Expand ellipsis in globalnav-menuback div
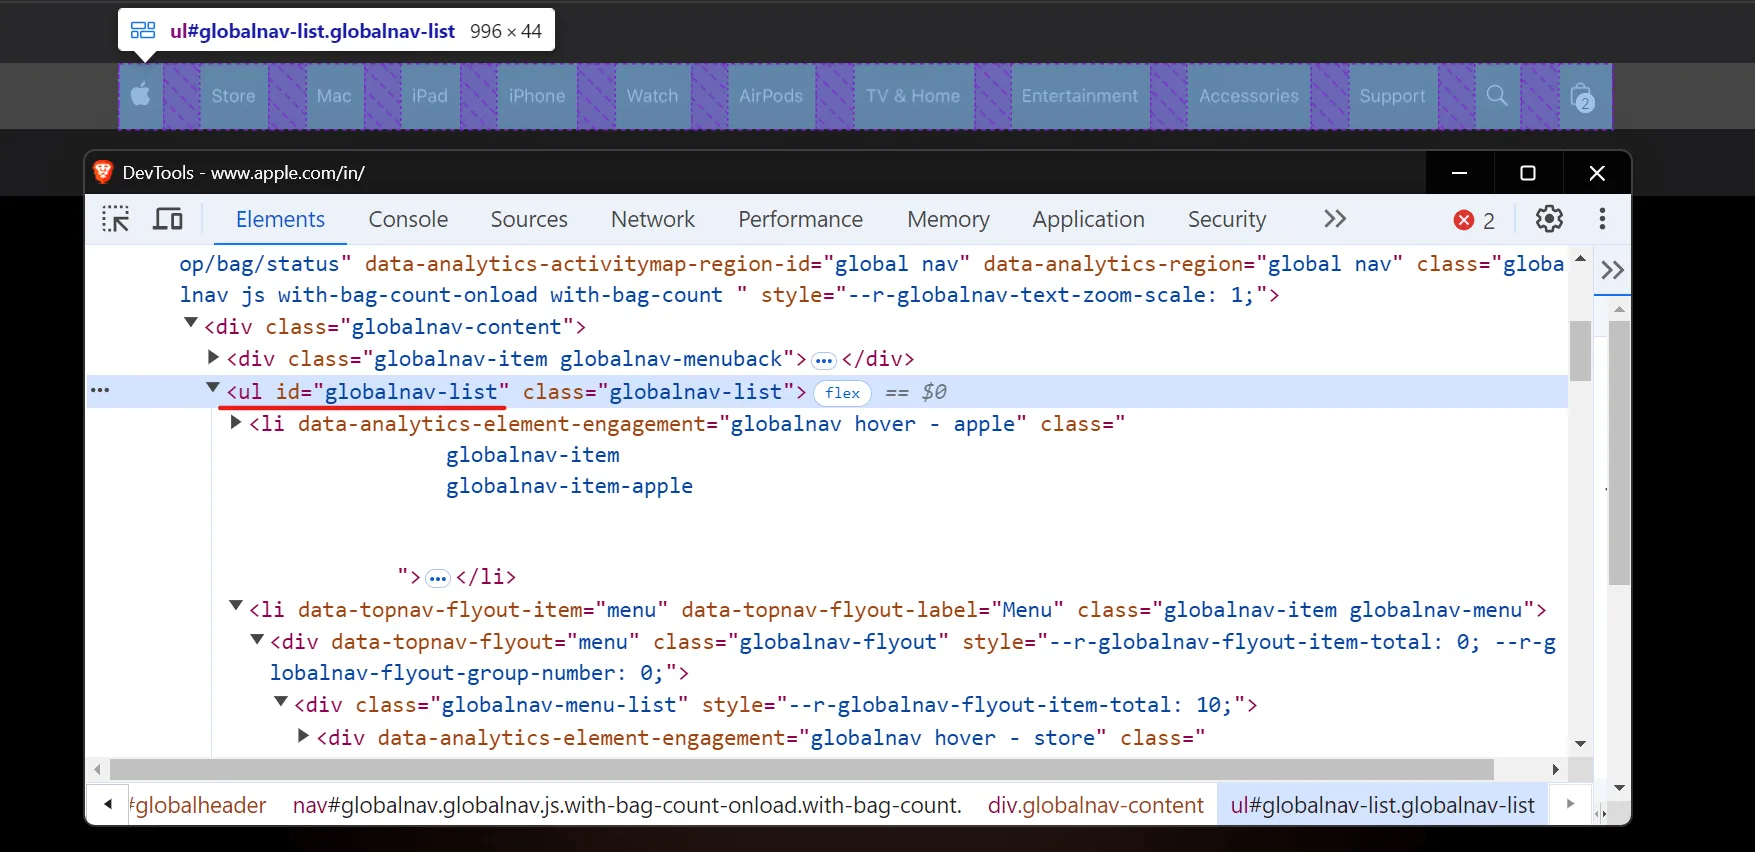 pos(824,360)
